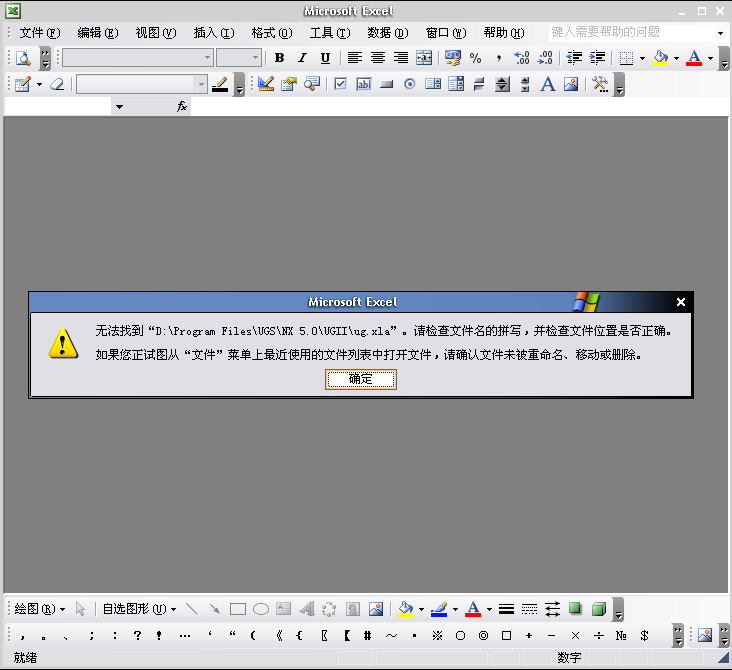
Task: Apply yellow fill color in Formatting toolbar
Action: 660,58
